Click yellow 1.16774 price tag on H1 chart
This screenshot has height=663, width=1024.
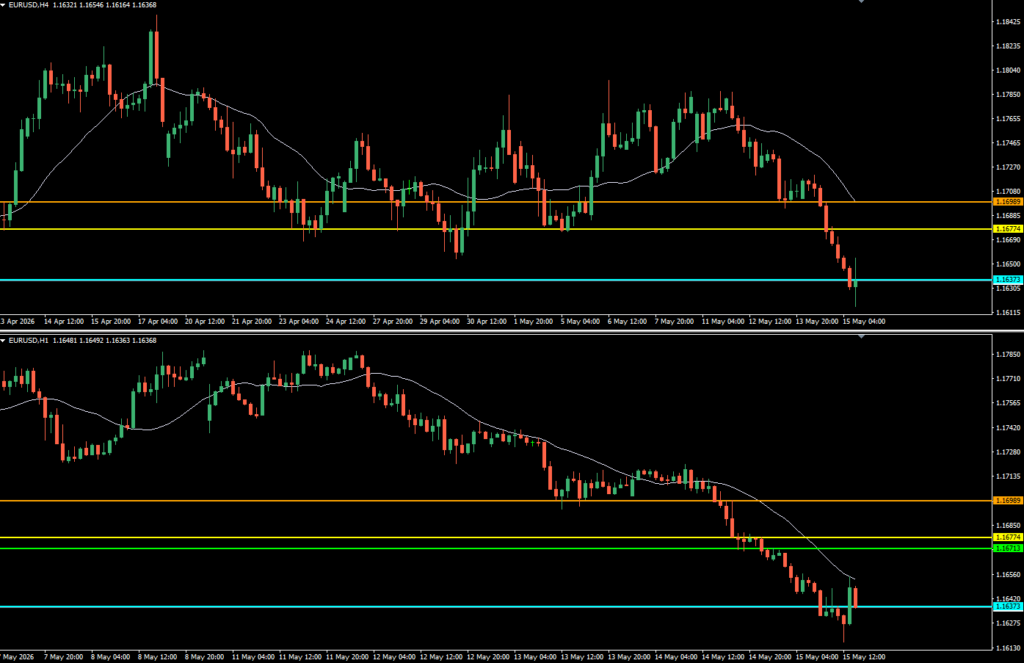1008,537
